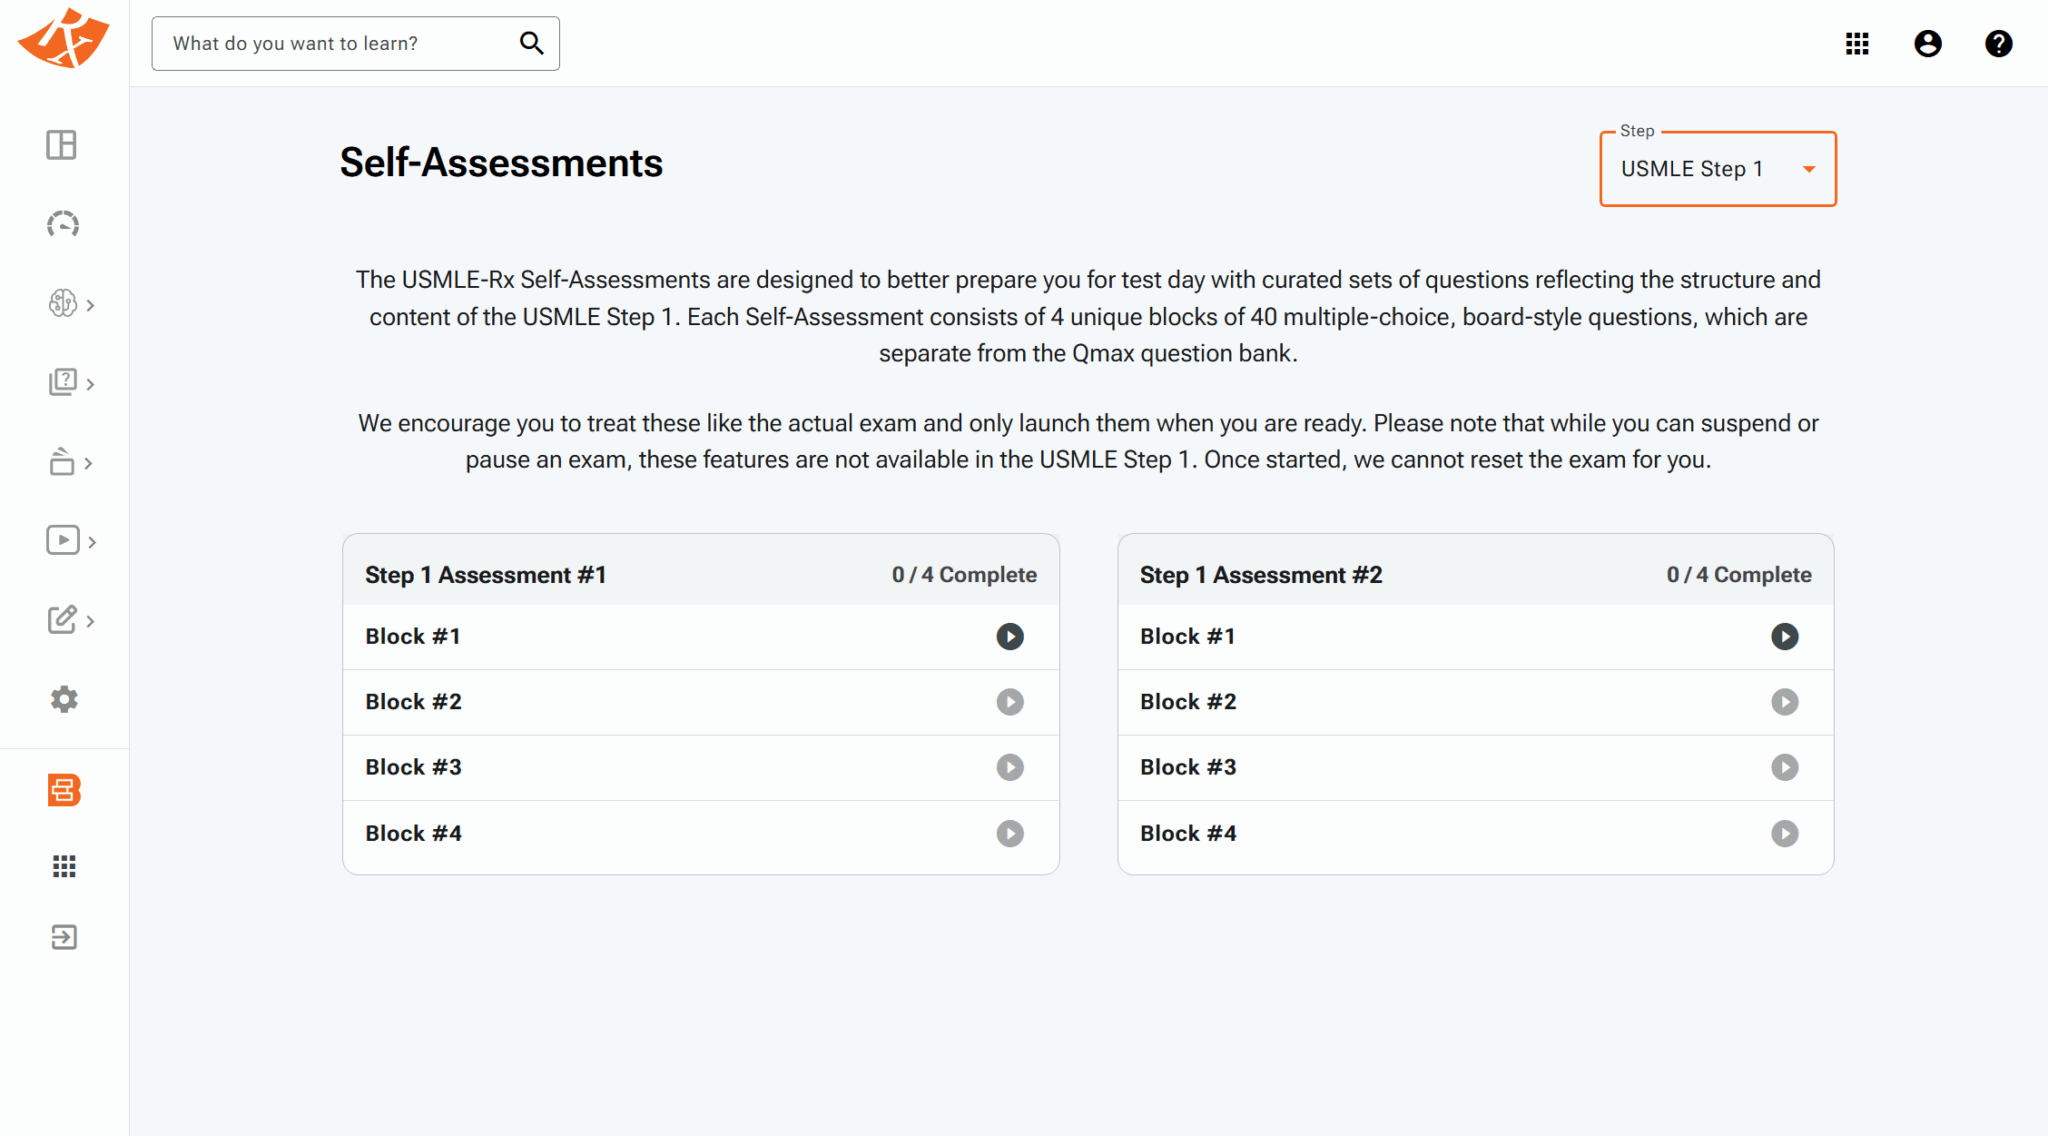Start Block #1 of Assessment #1
Image resolution: width=2048 pixels, height=1136 pixels.
1010,637
